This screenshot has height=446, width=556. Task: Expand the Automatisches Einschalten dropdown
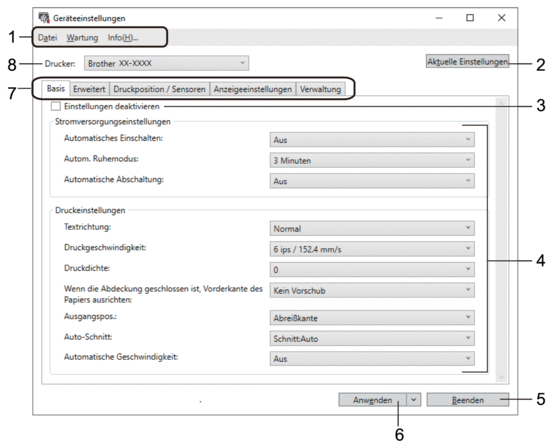[x=372, y=140]
